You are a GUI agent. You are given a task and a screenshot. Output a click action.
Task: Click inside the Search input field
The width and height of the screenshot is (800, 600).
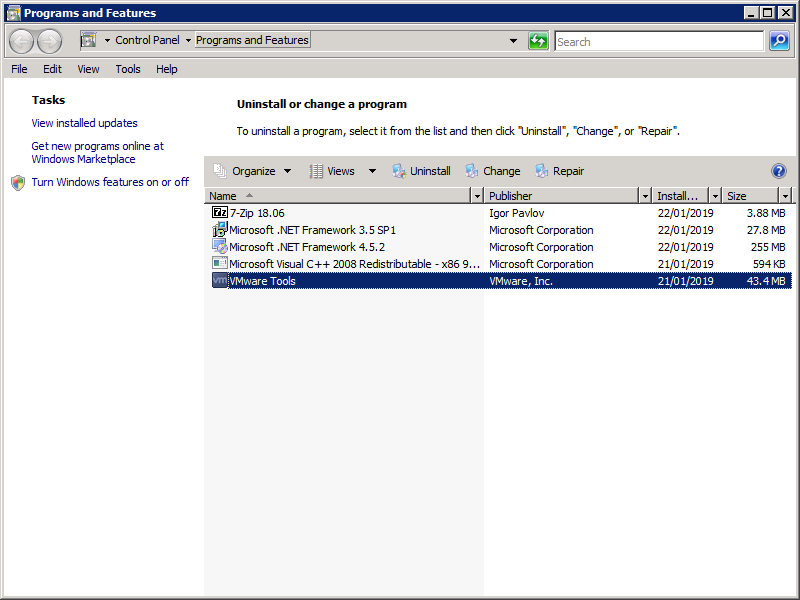coord(659,41)
